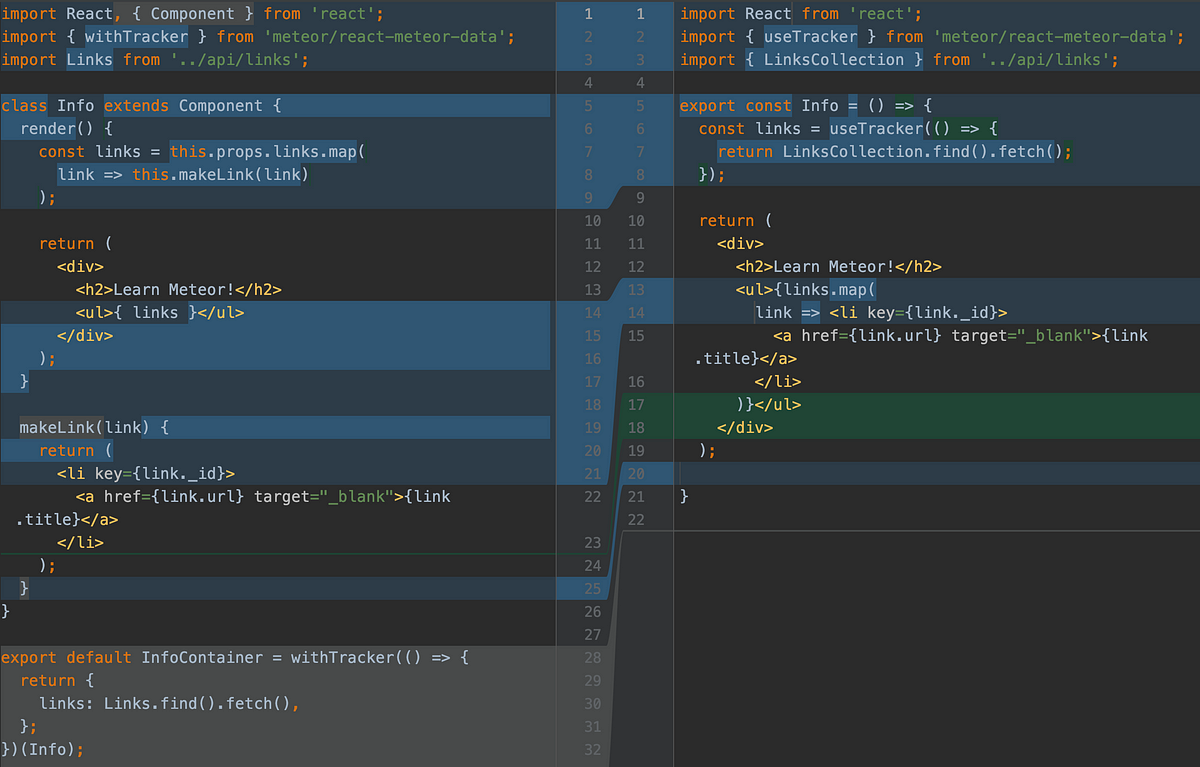1200x767 pixels.
Task: Click line number 26 in the gutter
Action: click(x=593, y=612)
